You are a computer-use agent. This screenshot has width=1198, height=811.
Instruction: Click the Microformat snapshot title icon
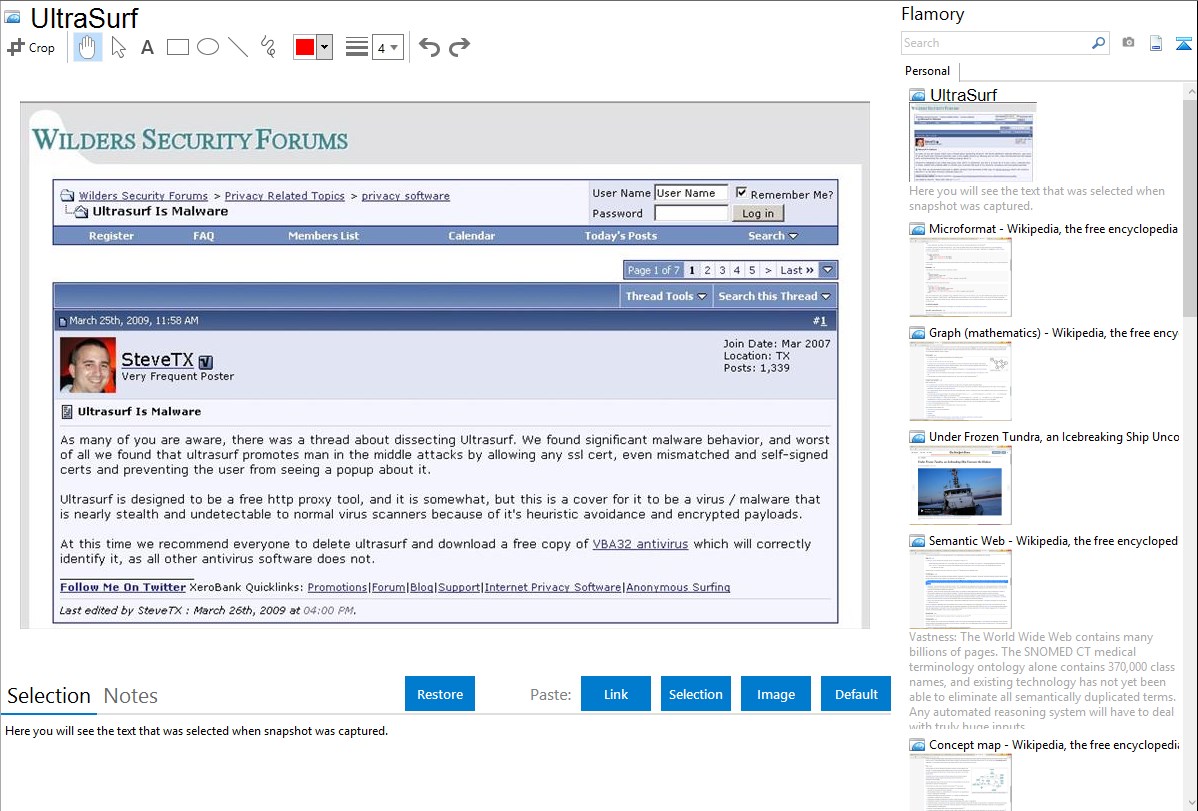[917, 229]
